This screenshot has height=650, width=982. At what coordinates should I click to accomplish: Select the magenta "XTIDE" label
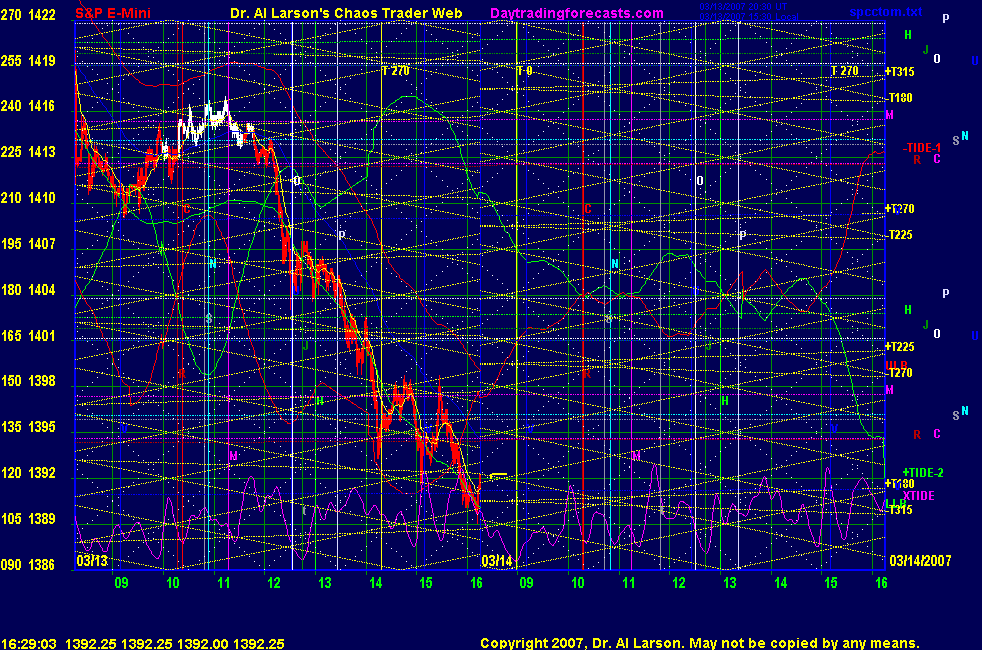(919, 495)
